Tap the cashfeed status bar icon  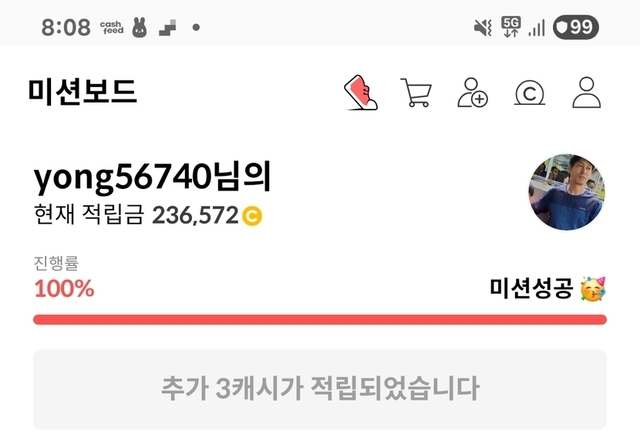112,27
